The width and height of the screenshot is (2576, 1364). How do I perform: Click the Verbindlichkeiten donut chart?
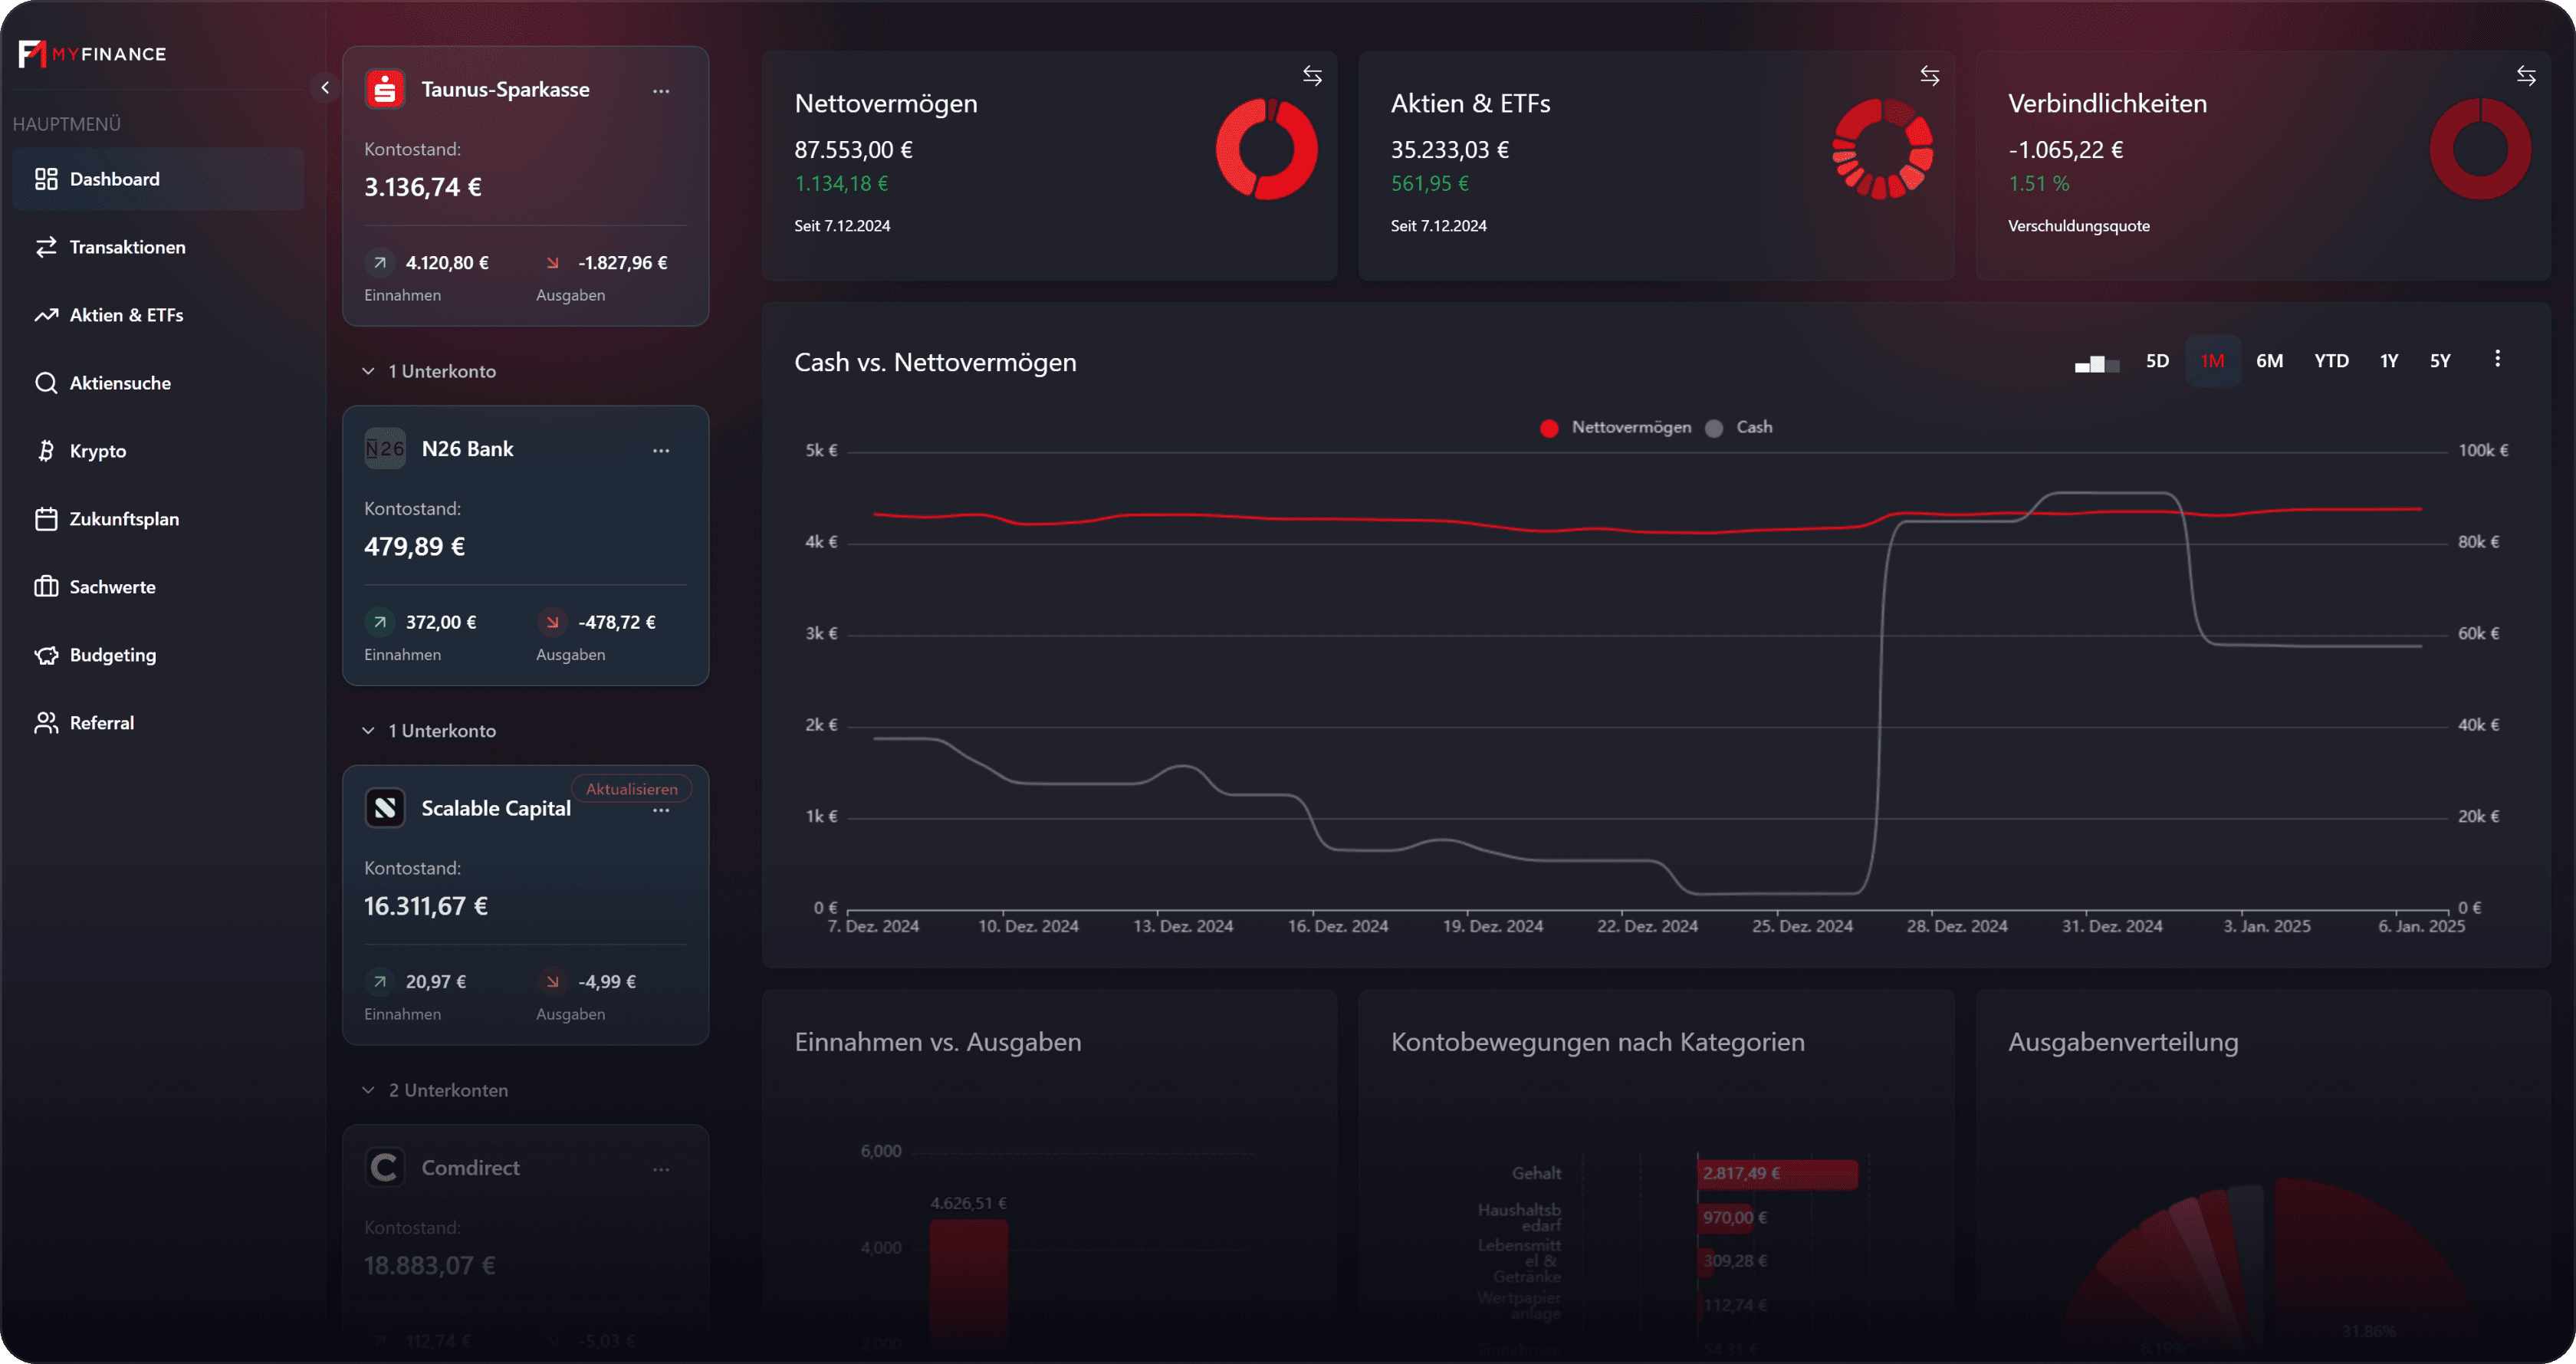coord(2480,149)
